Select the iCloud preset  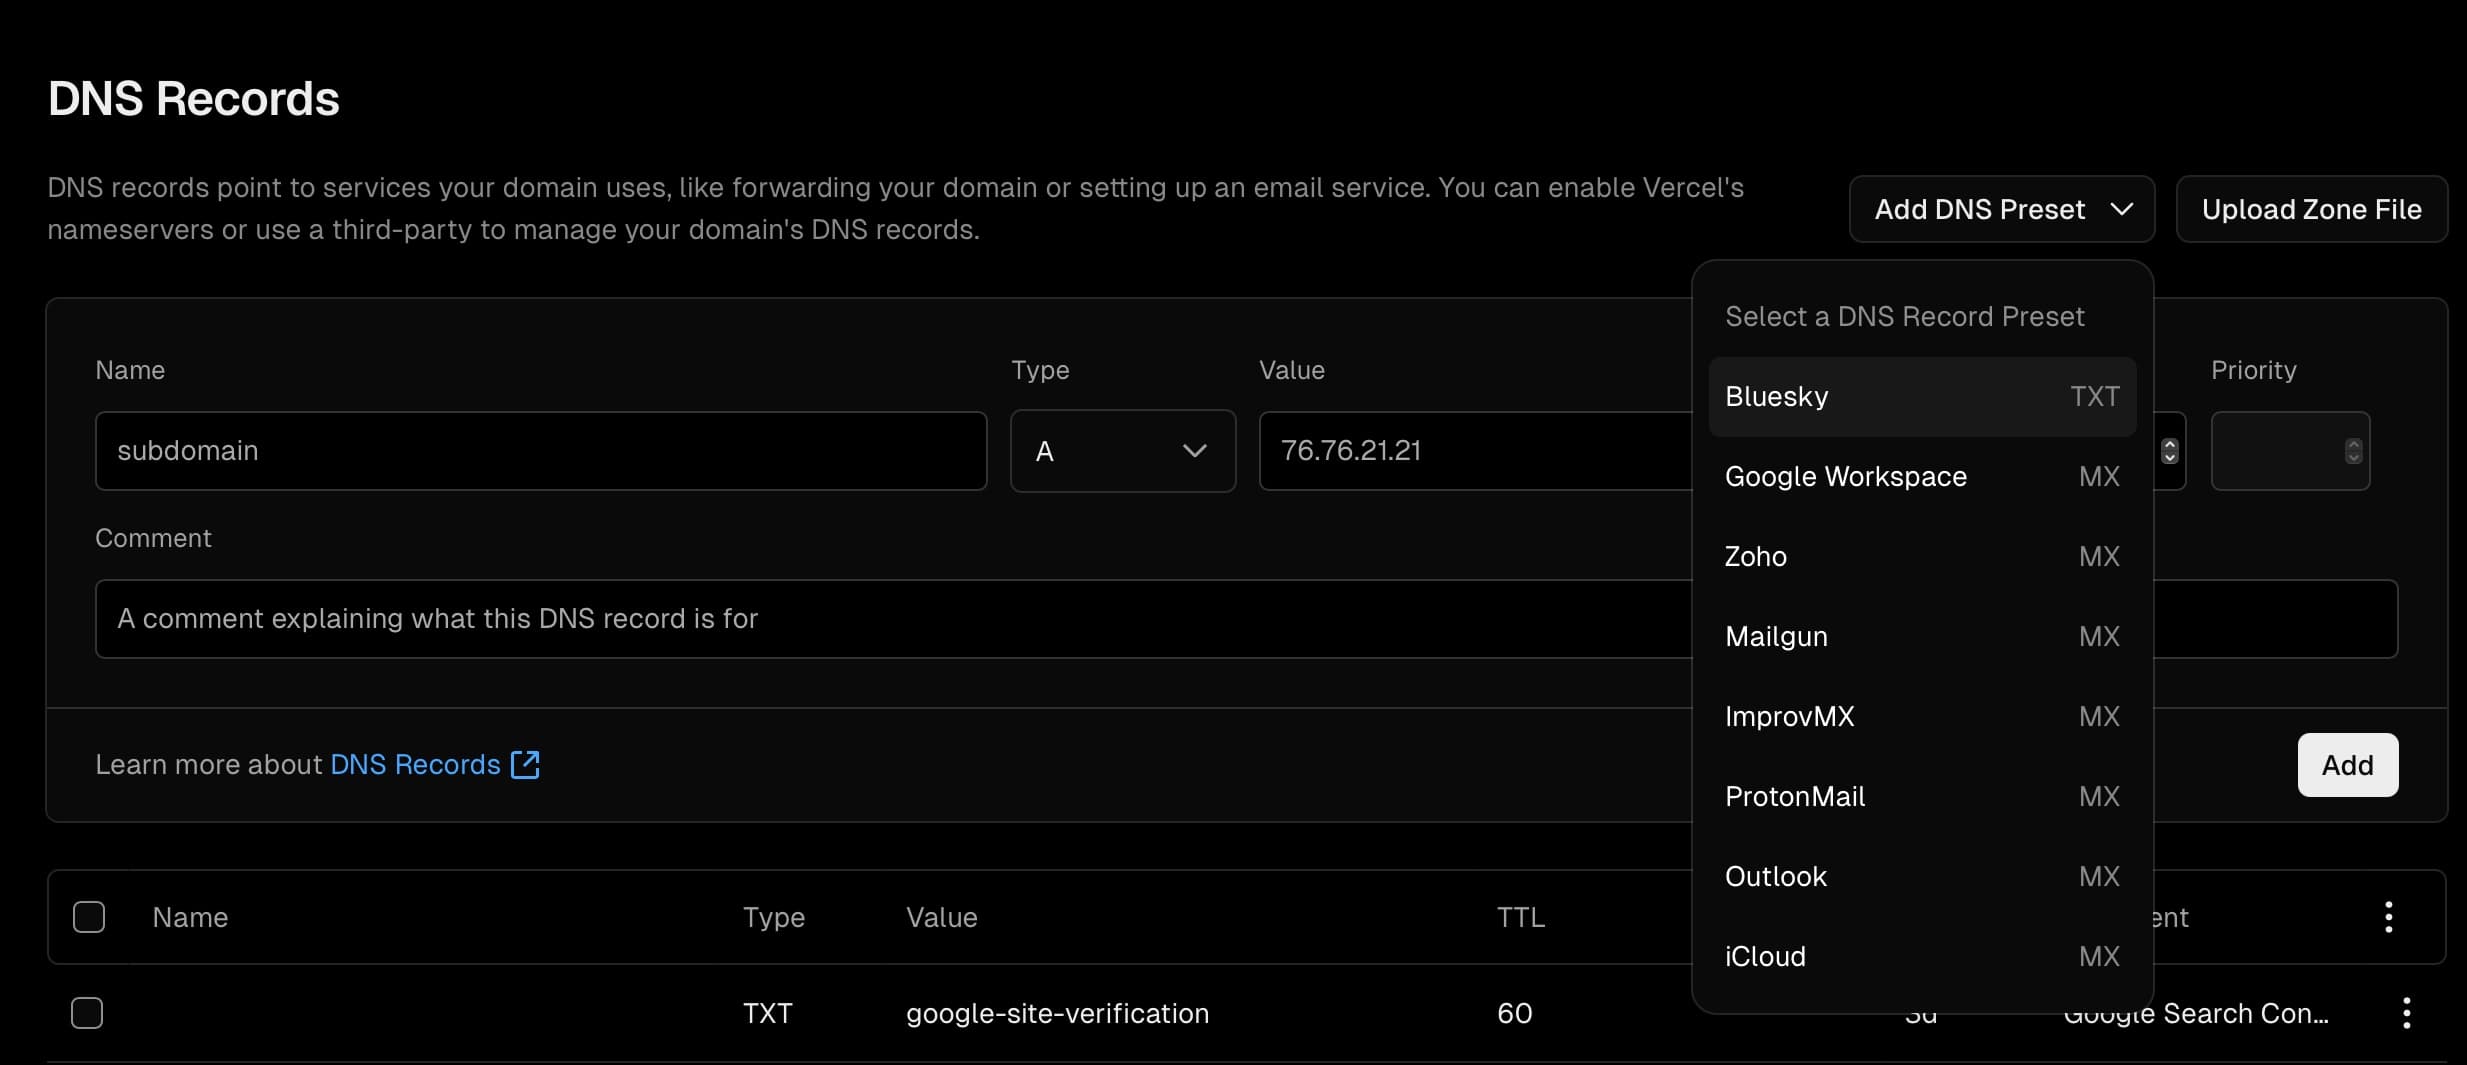1920,956
